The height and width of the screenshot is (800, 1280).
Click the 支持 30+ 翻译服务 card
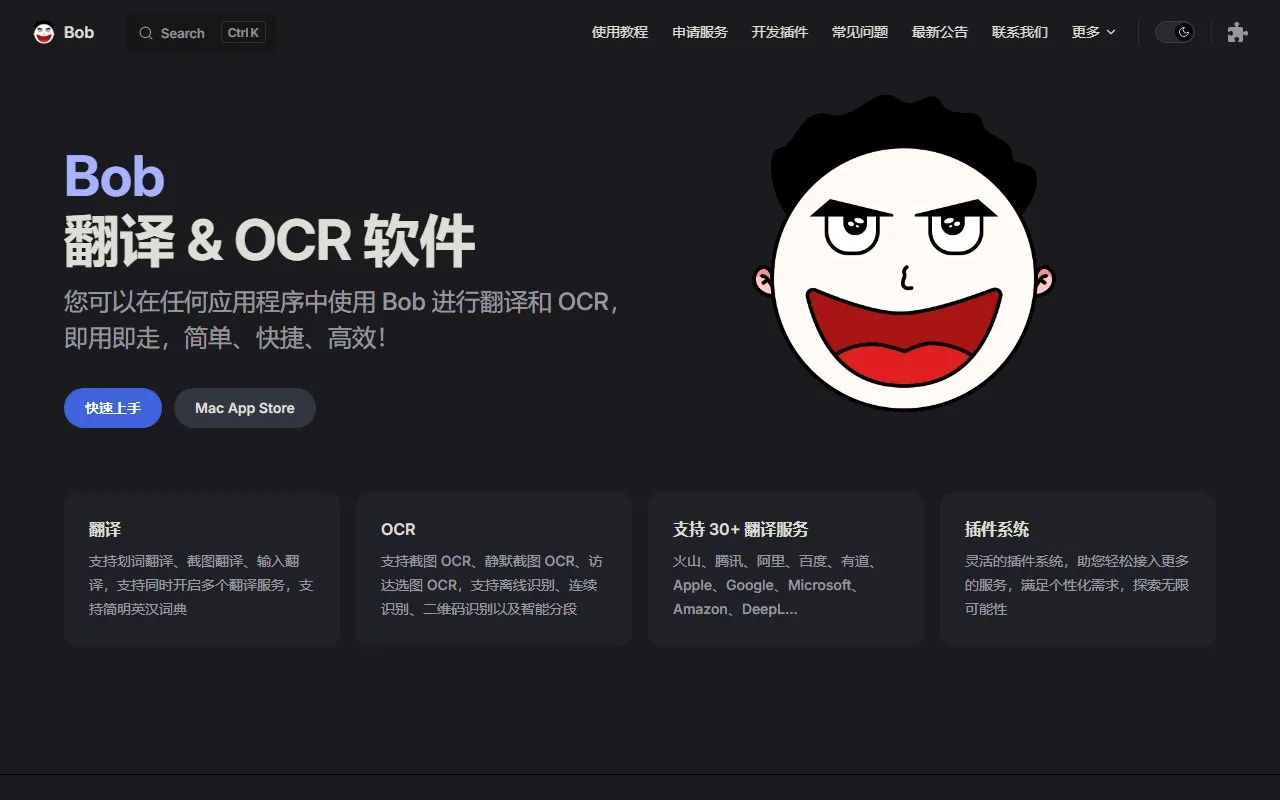click(x=786, y=568)
